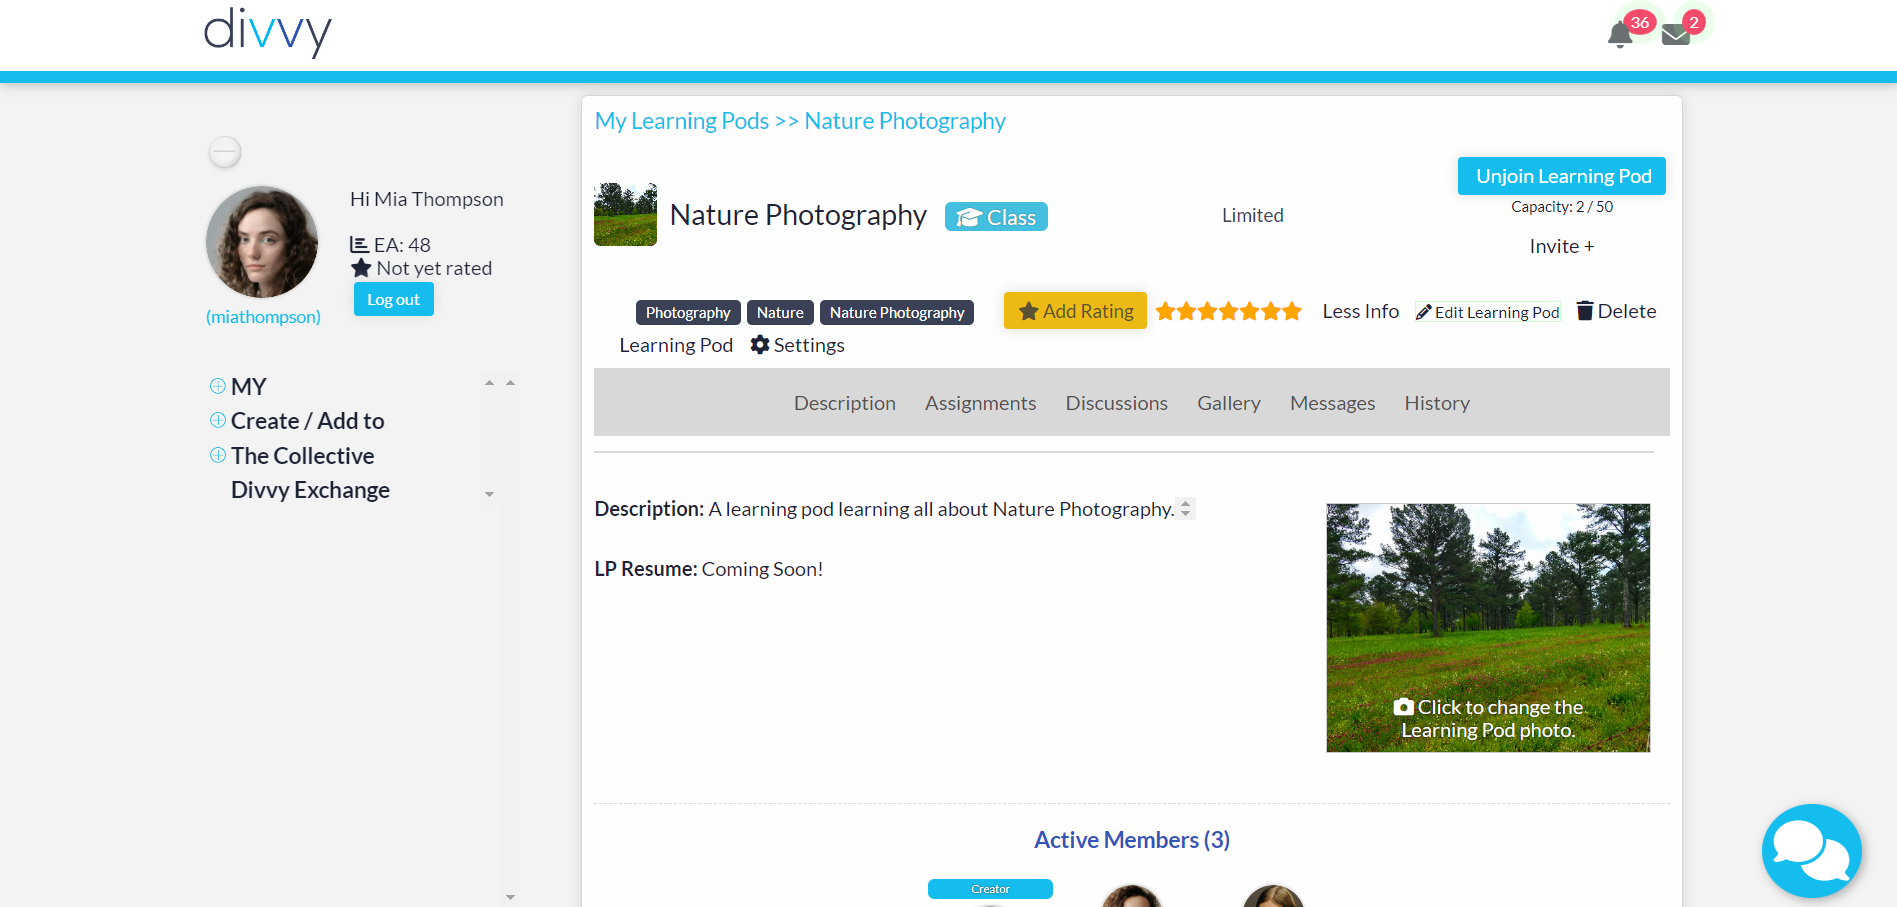Click the Add Rating button
The height and width of the screenshot is (907, 1897).
pos(1075,311)
